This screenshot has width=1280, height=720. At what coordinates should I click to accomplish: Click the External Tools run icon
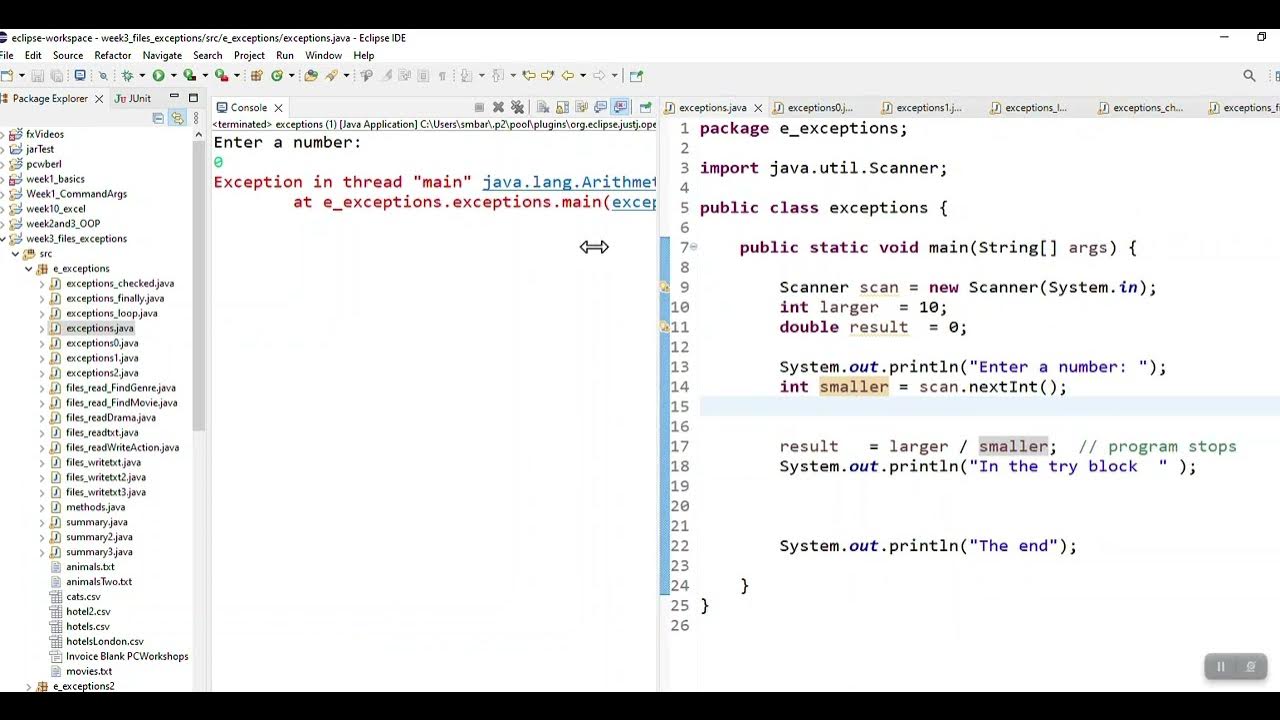pyautogui.click(x=221, y=75)
